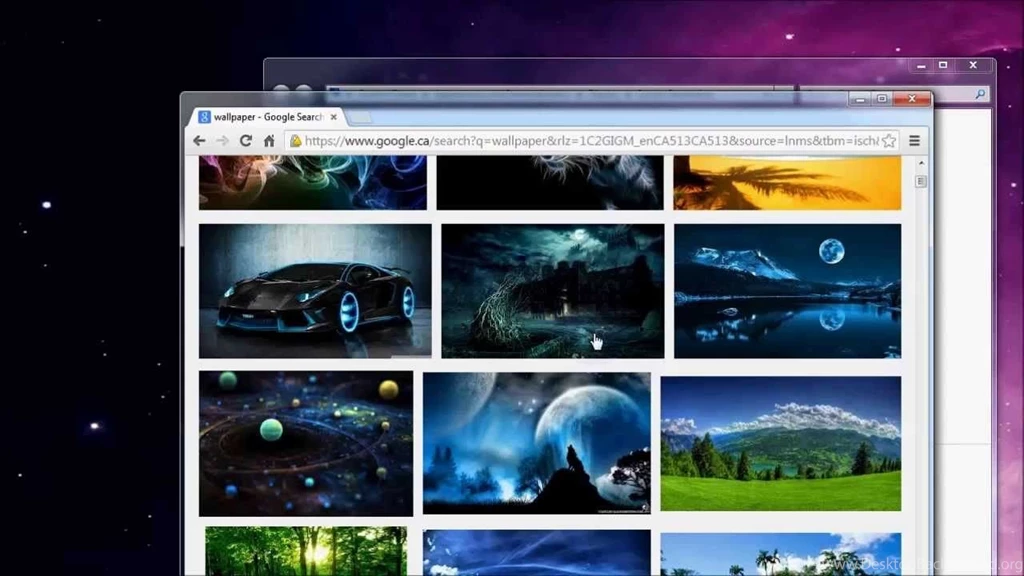
Task: Open the Chrome menu
Action: [916, 140]
